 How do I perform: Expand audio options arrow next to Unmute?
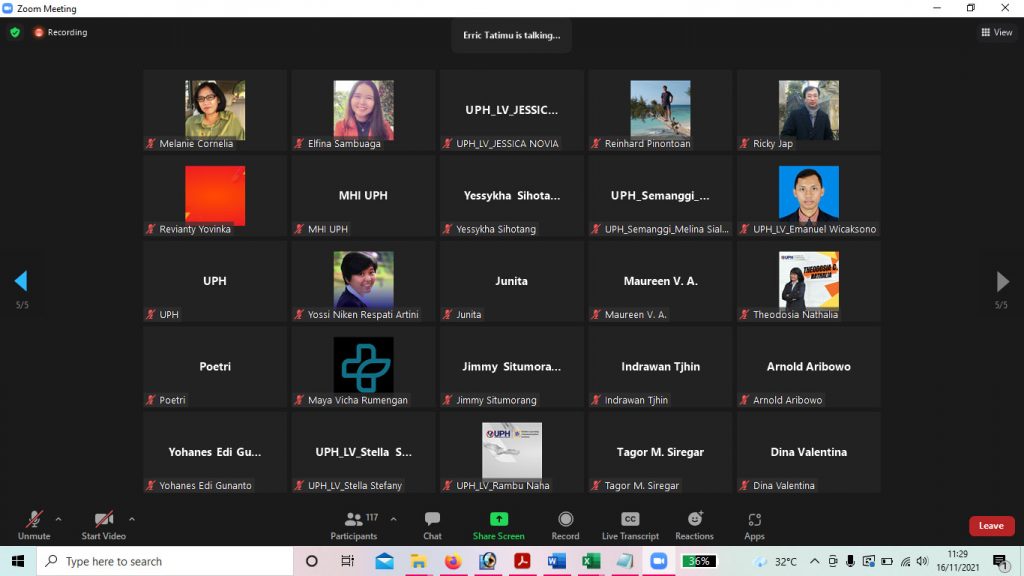click(58, 519)
